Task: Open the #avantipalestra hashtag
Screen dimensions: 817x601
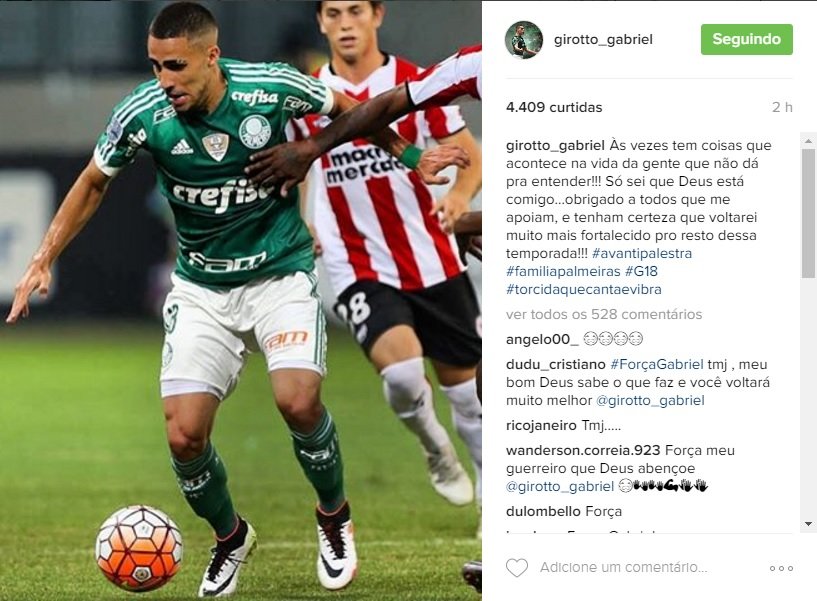Action: 642,253
